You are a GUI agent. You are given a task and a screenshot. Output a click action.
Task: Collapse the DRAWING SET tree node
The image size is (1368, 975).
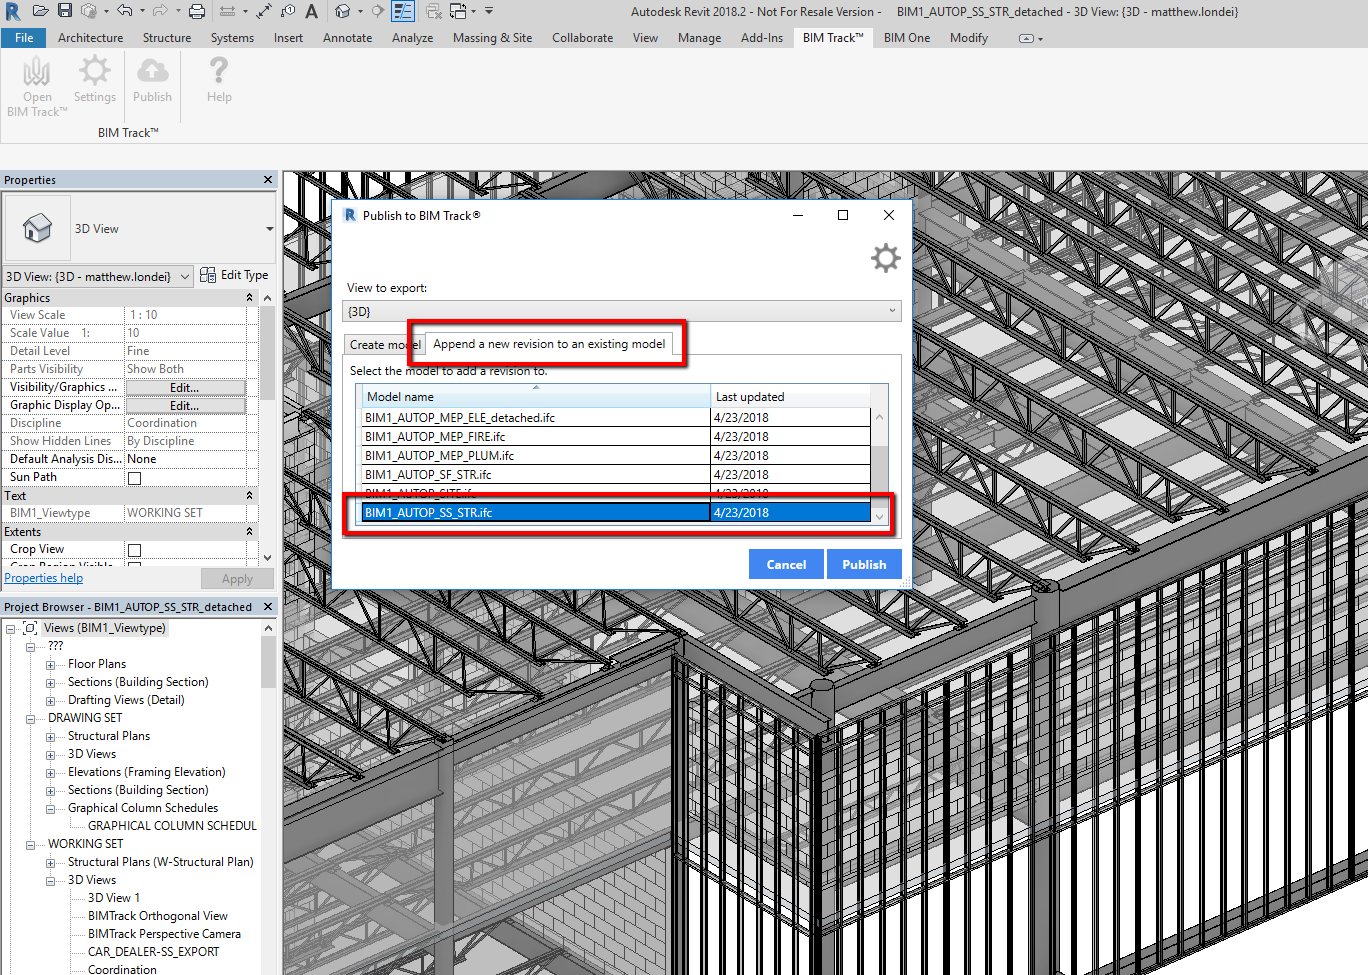click(x=30, y=719)
